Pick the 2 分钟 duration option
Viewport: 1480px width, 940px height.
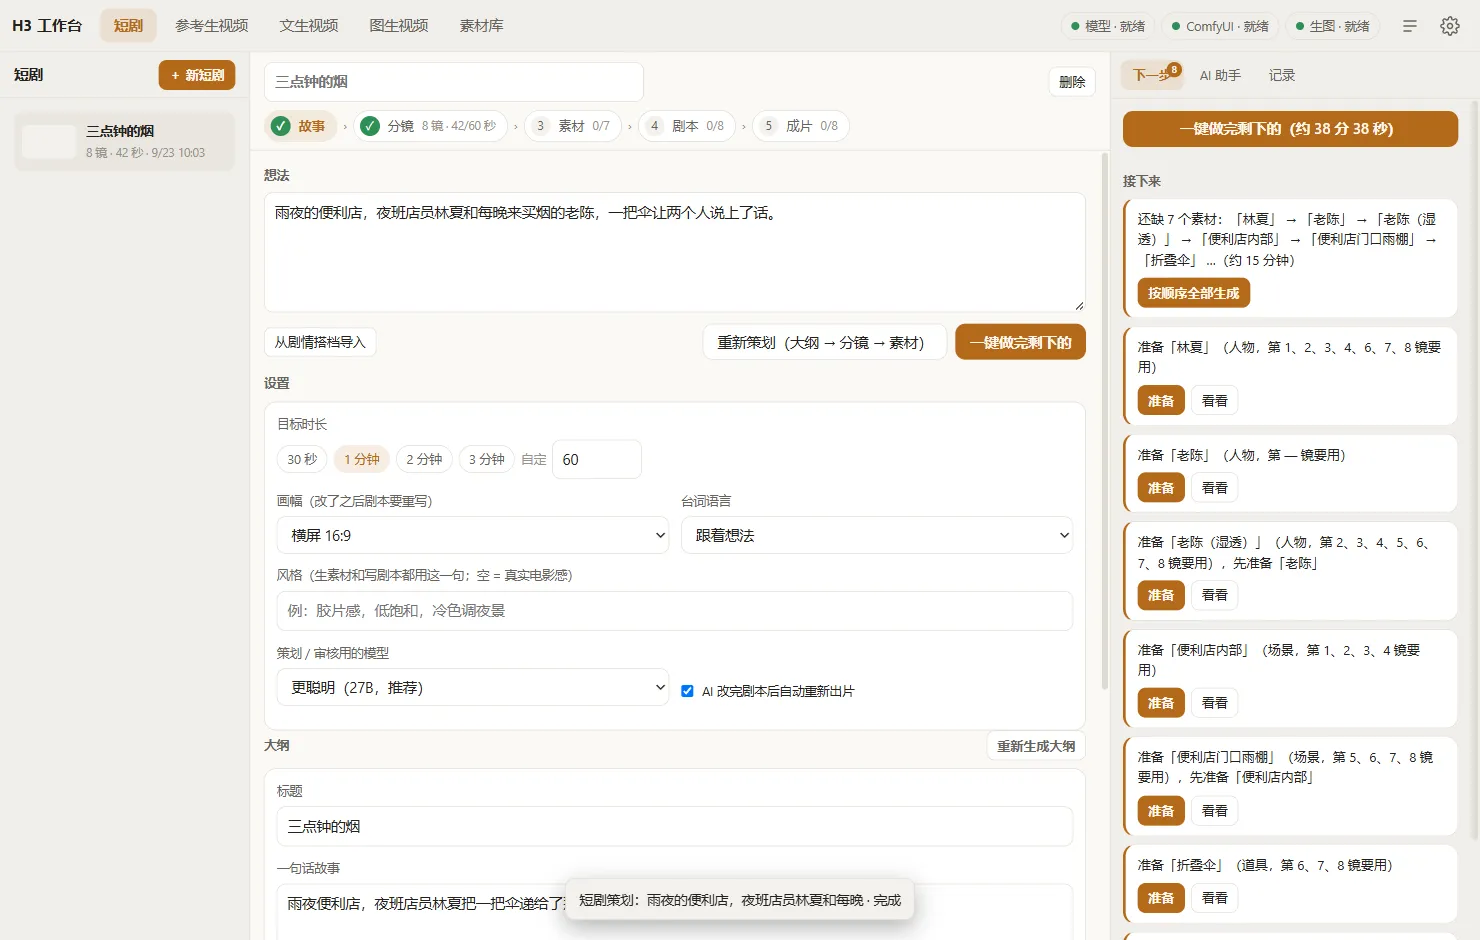coord(424,459)
